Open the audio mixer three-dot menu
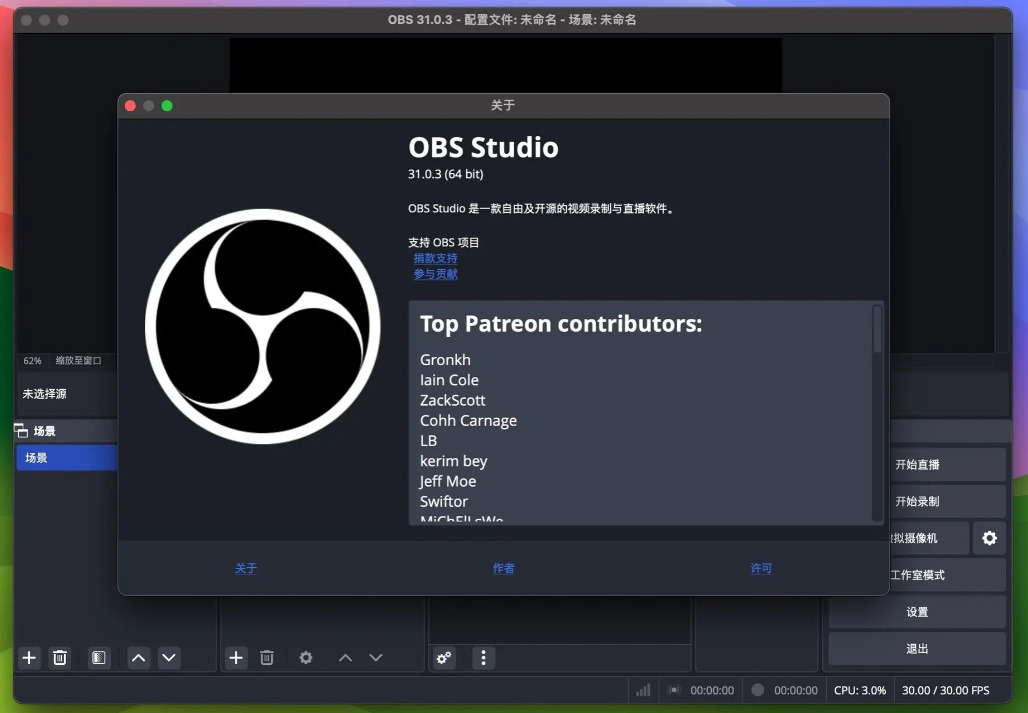Viewport: 1028px width, 713px height. click(484, 657)
